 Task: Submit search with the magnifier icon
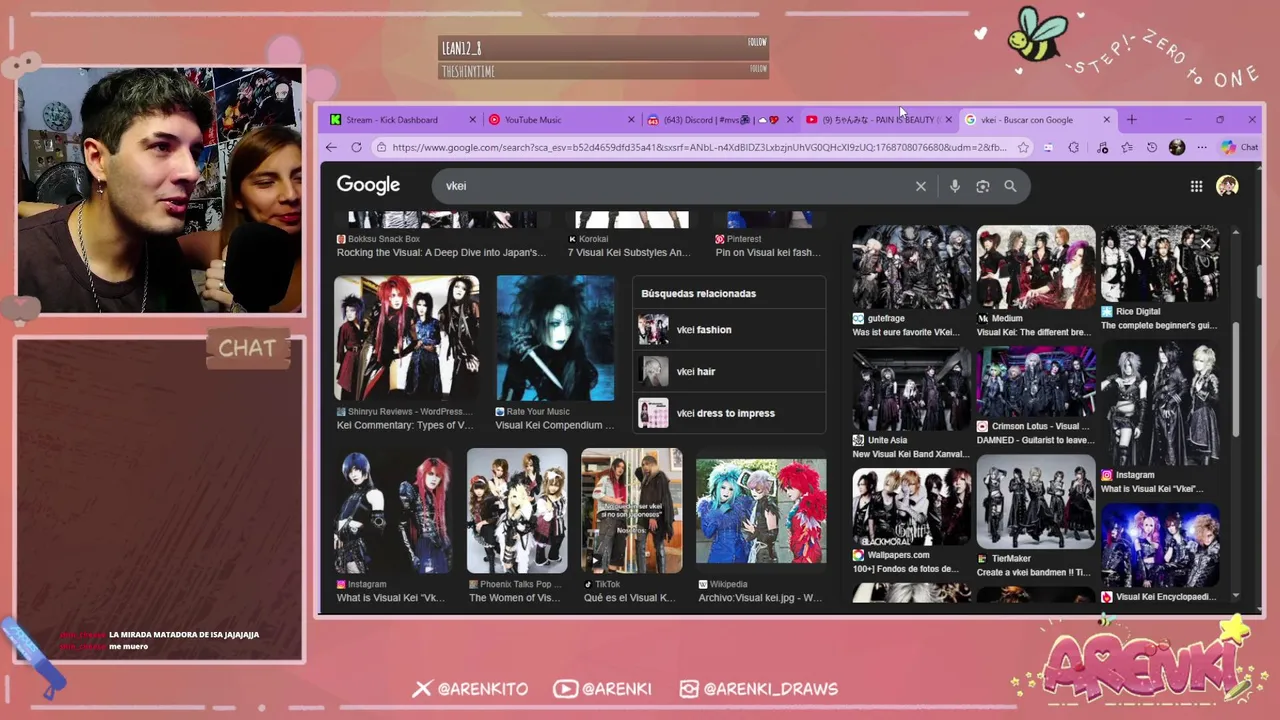tap(1010, 186)
